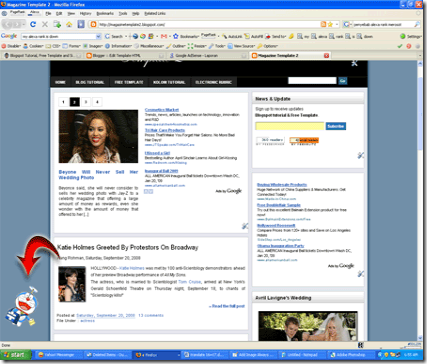Open the CSS dropdown menu
427x364 pixels.
pos(53,46)
